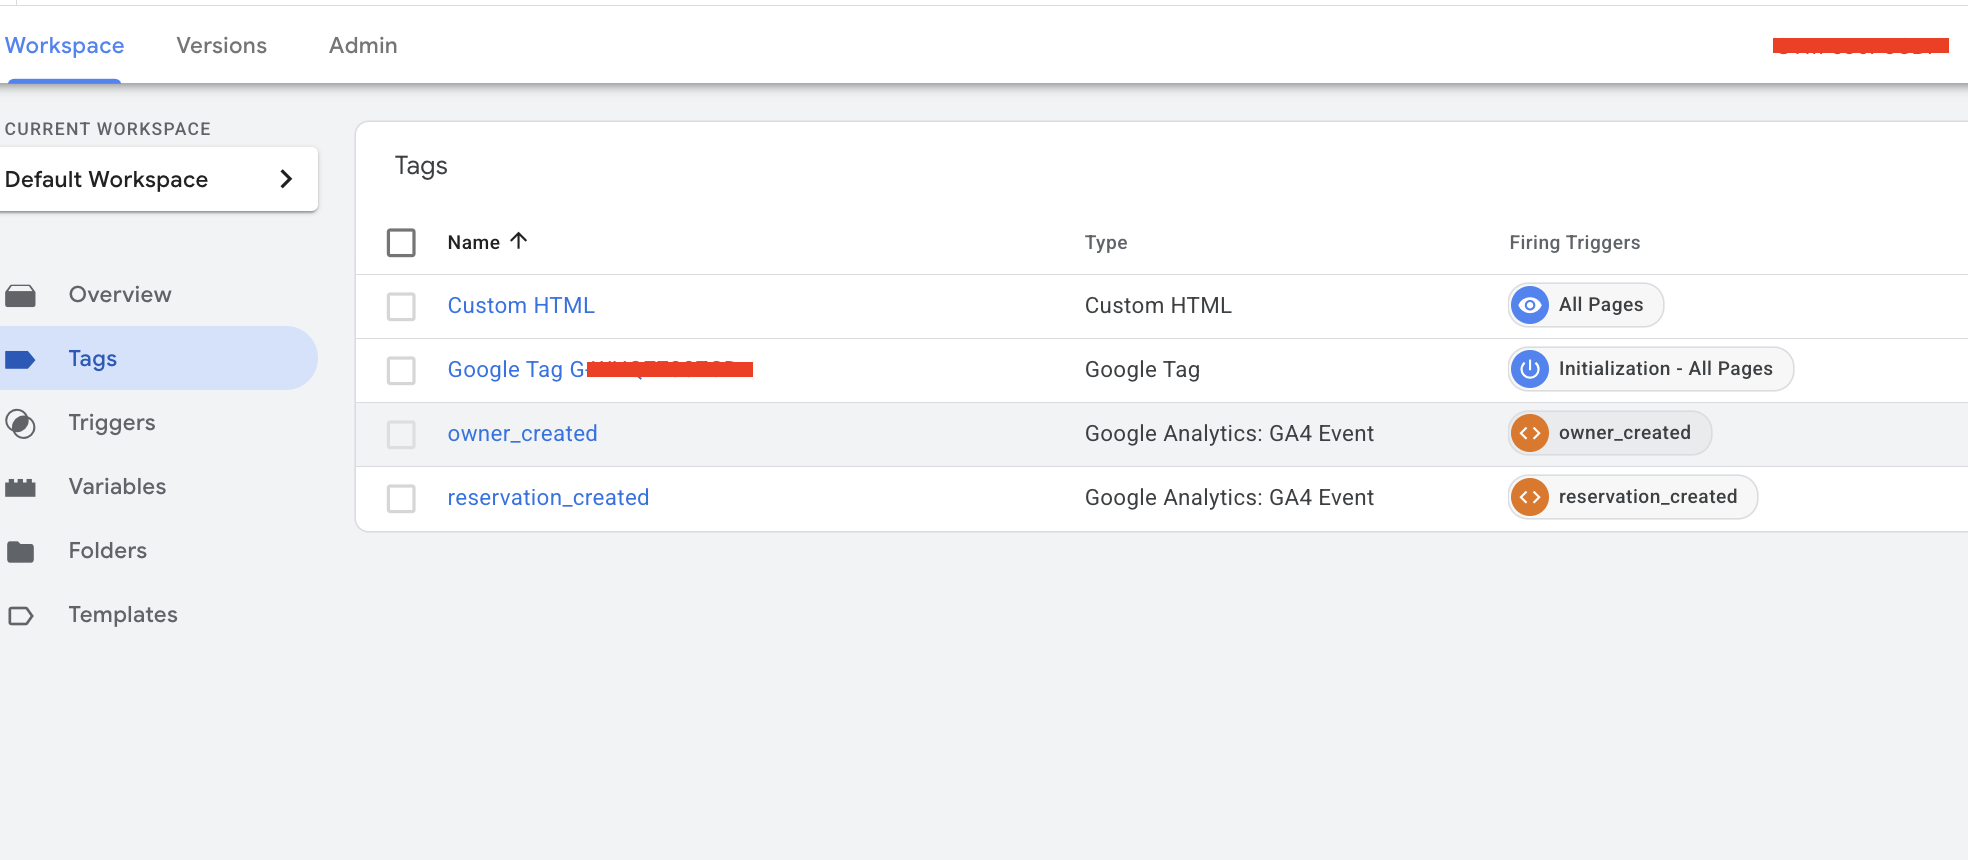
Task: Click owner_created row's GA4 Event type
Action: click(1229, 434)
